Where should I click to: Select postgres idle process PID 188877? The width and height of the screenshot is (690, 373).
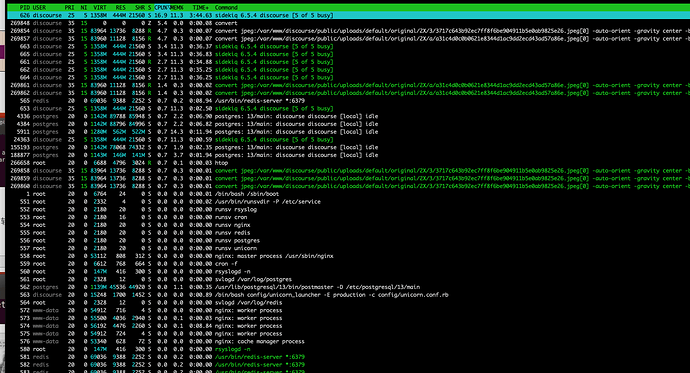tap(349, 155)
